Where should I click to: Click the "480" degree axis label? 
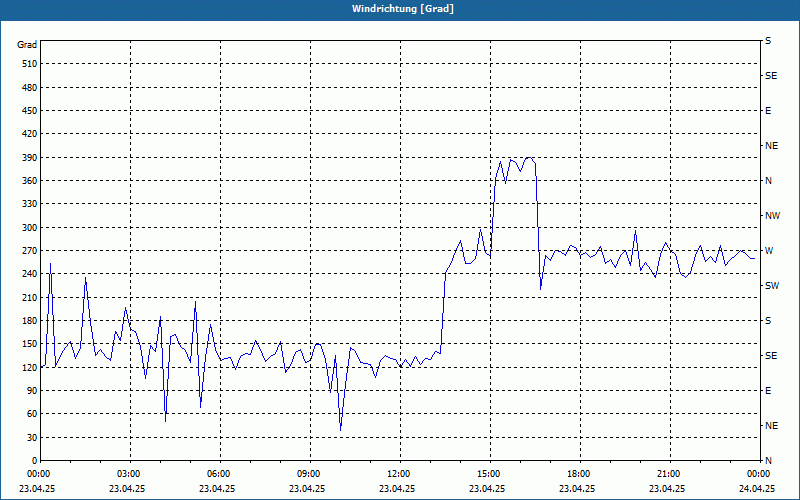30,87
